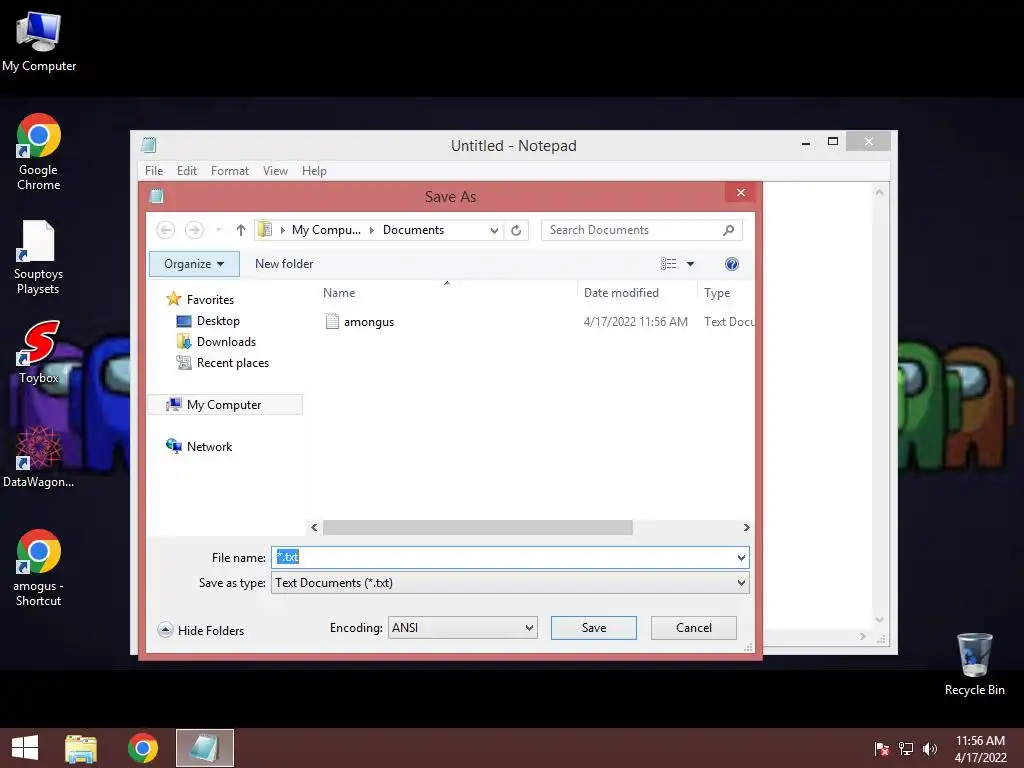Open Souptoys Playsets desktop shortcut

[38, 257]
